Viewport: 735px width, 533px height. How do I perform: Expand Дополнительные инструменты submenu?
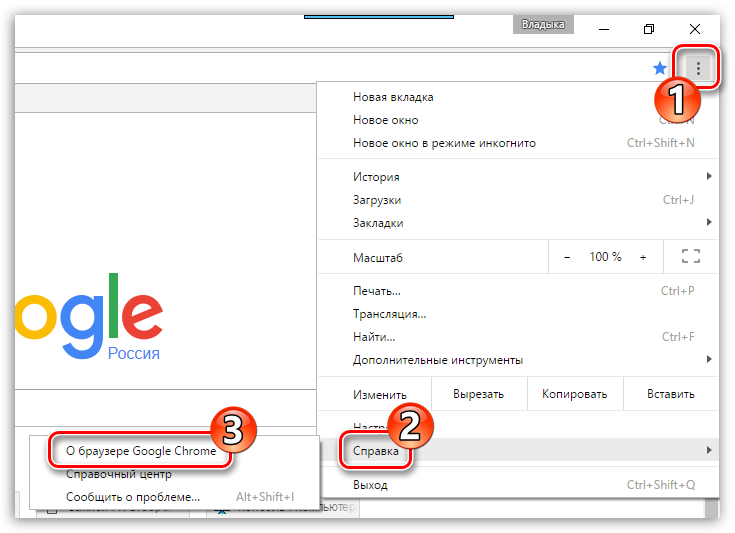(518, 360)
